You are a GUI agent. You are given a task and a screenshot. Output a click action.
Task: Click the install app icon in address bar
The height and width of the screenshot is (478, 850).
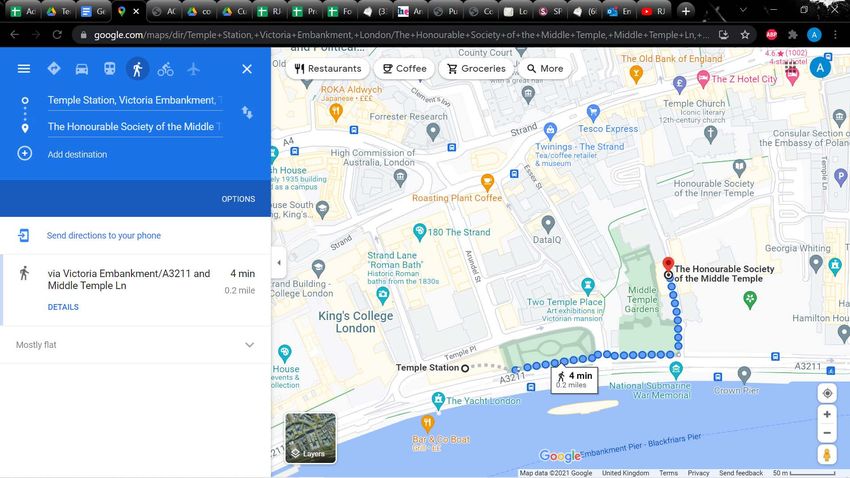pyautogui.click(x=723, y=35)
